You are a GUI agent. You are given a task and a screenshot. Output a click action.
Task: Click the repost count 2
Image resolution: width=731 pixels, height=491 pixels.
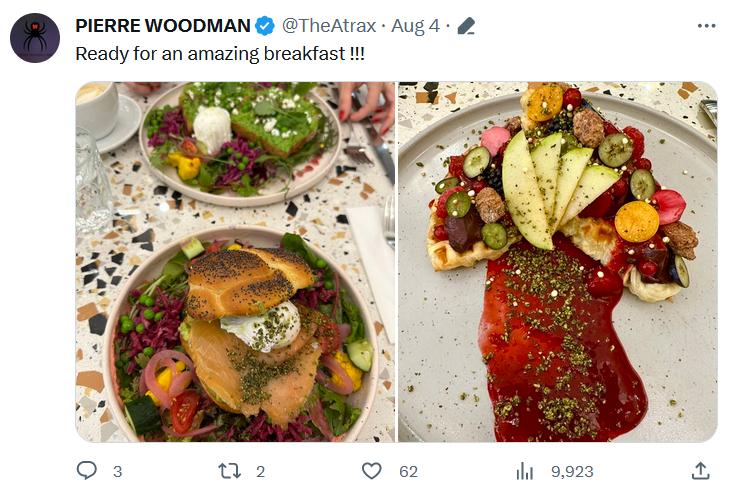(260, 471)
